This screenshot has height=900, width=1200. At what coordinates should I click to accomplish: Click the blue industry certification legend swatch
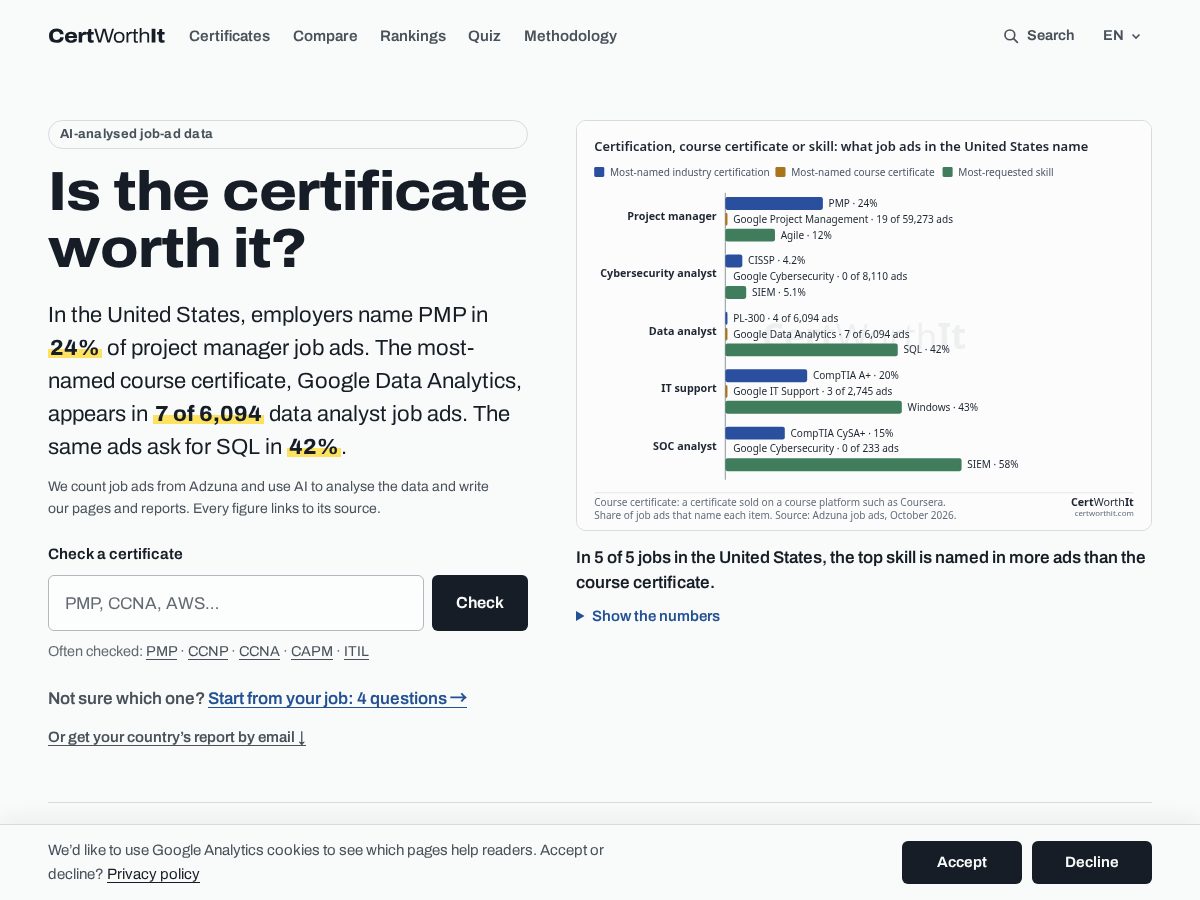point(599,172)
